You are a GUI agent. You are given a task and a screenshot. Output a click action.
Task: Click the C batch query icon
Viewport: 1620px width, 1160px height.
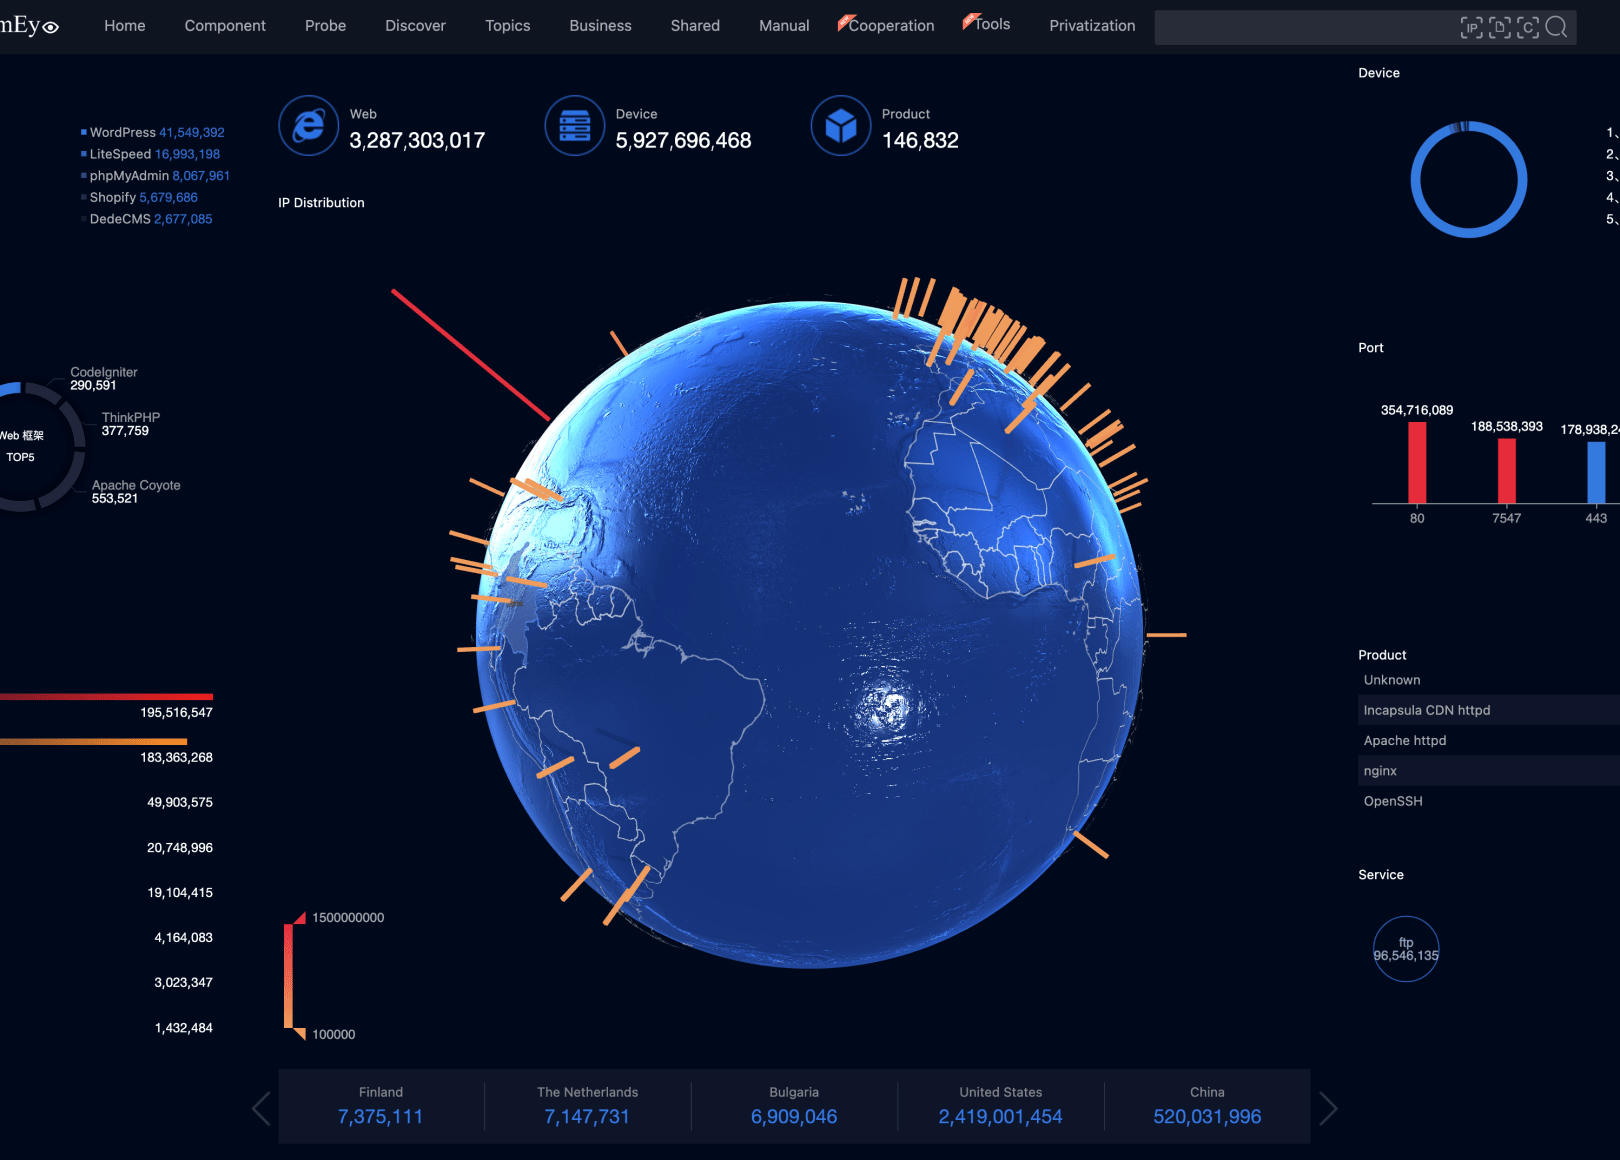1528,27
